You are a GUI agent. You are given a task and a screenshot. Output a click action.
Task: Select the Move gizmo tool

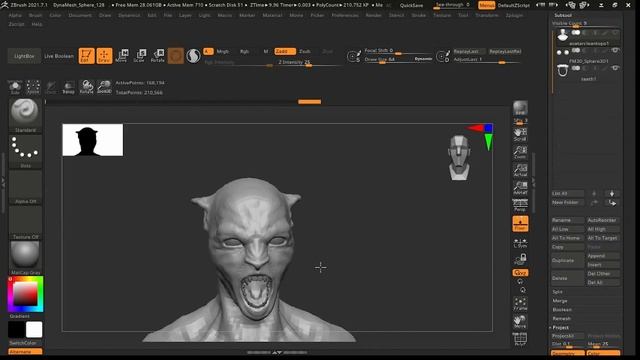pos(122,56)
